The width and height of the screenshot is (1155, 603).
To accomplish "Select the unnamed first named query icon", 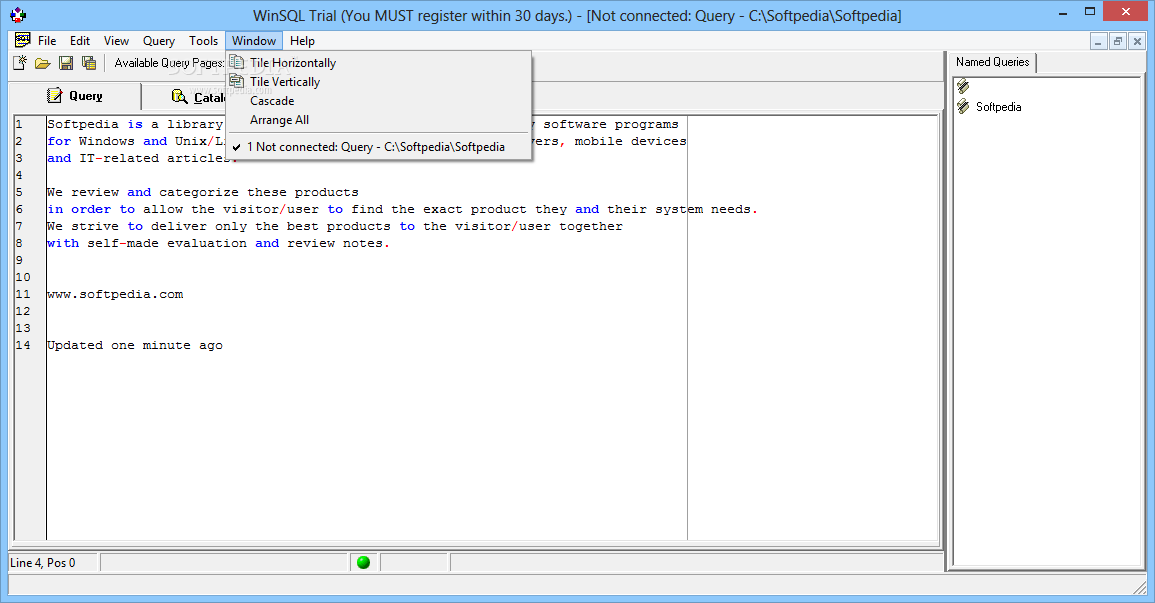I will 963,87.
